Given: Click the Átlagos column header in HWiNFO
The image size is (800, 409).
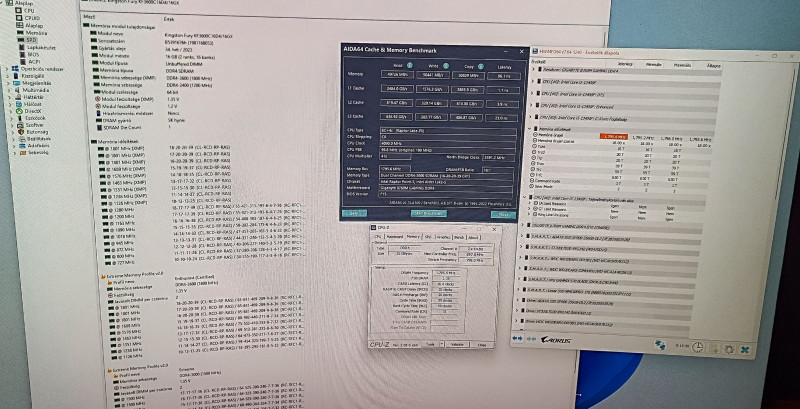Looking at the screenshot, I should (x=714, y=66).
